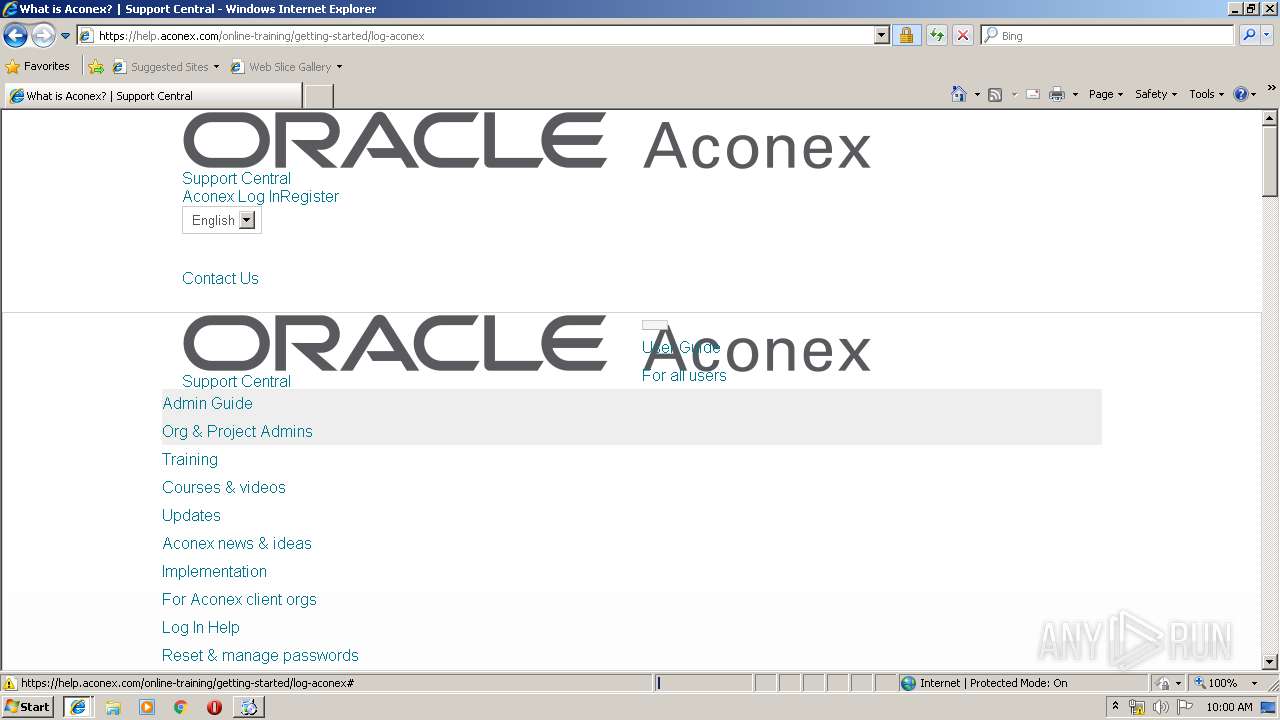Image resolution: width=1280 pixels, height=720 pixels.
Task: Click the browser Forward arrow button
Action: (x=43, y=36)
